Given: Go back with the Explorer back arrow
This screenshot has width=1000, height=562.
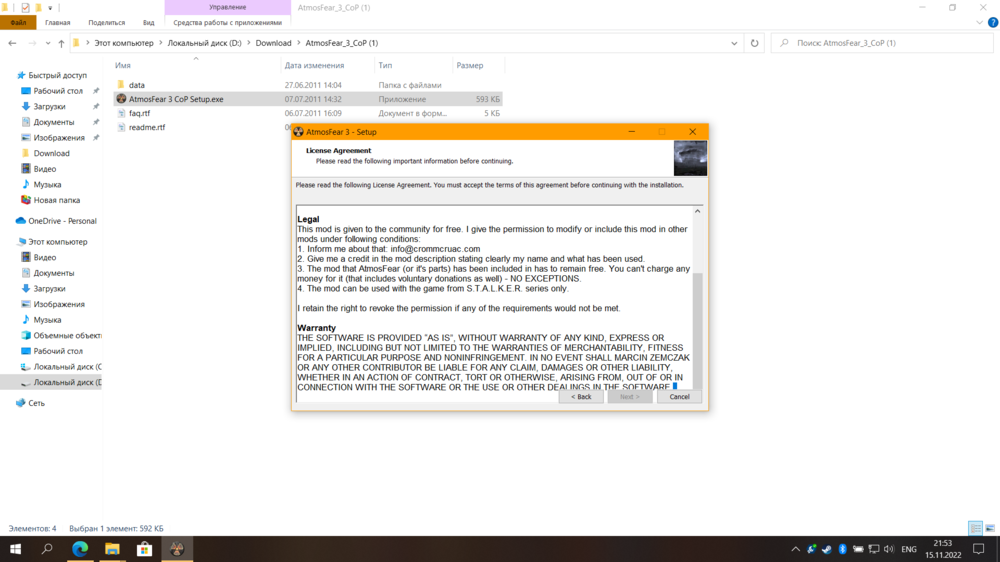Looking at the screenshot, I should pyautogui.click(x=12, y=43).
